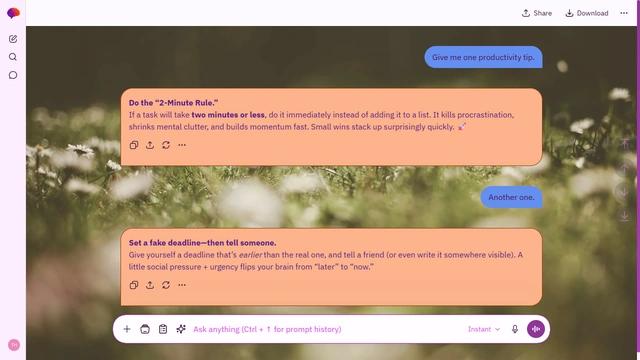The height and width of the screenshot is (360, 640).
Task: Click the chat bubble icon in the sidebar
Action: pos(13,75)
